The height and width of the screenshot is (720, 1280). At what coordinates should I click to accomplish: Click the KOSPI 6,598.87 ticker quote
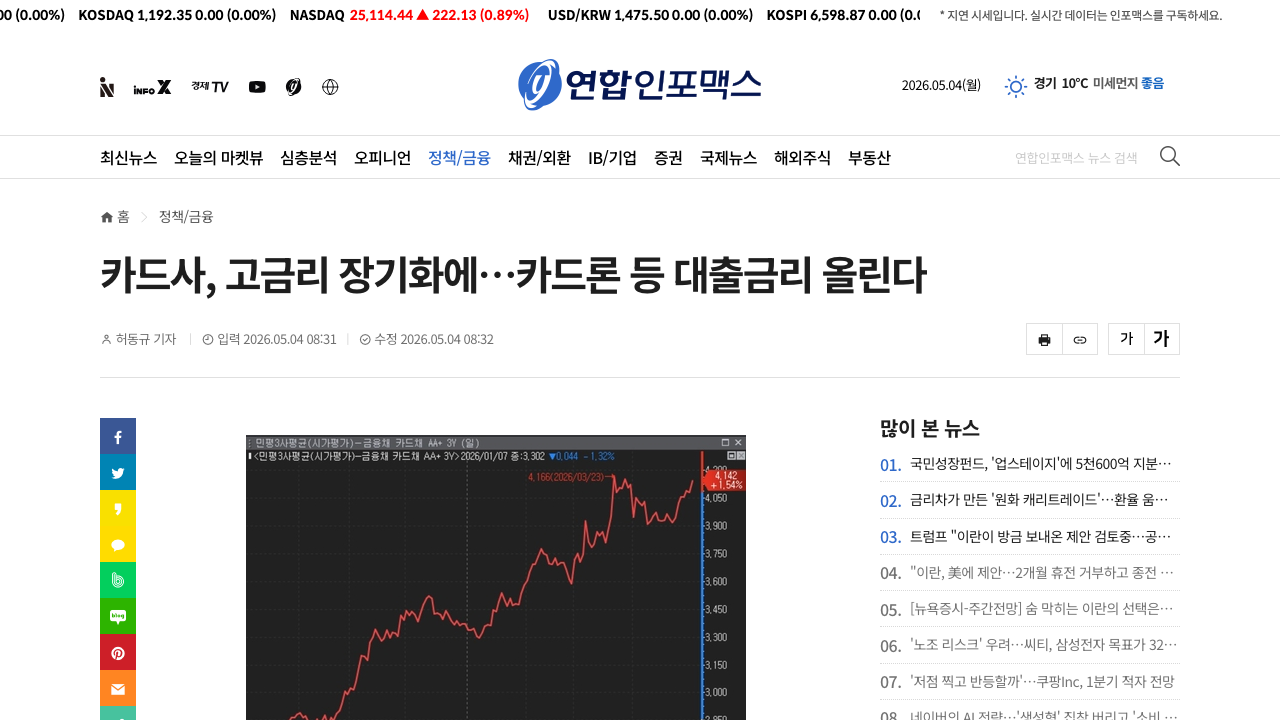843,15
